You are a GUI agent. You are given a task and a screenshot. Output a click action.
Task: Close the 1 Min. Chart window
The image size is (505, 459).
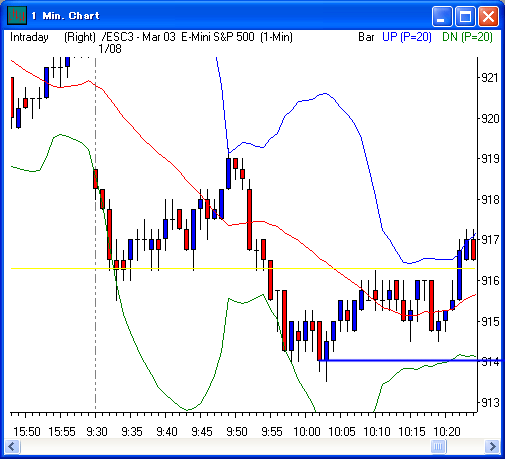click(488, 16)
